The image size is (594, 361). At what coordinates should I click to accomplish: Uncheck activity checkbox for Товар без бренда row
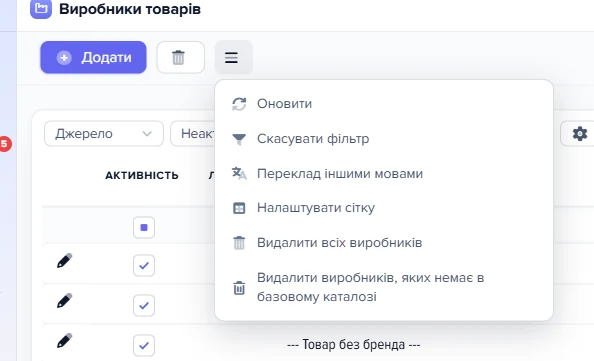(x=144, y=345)
